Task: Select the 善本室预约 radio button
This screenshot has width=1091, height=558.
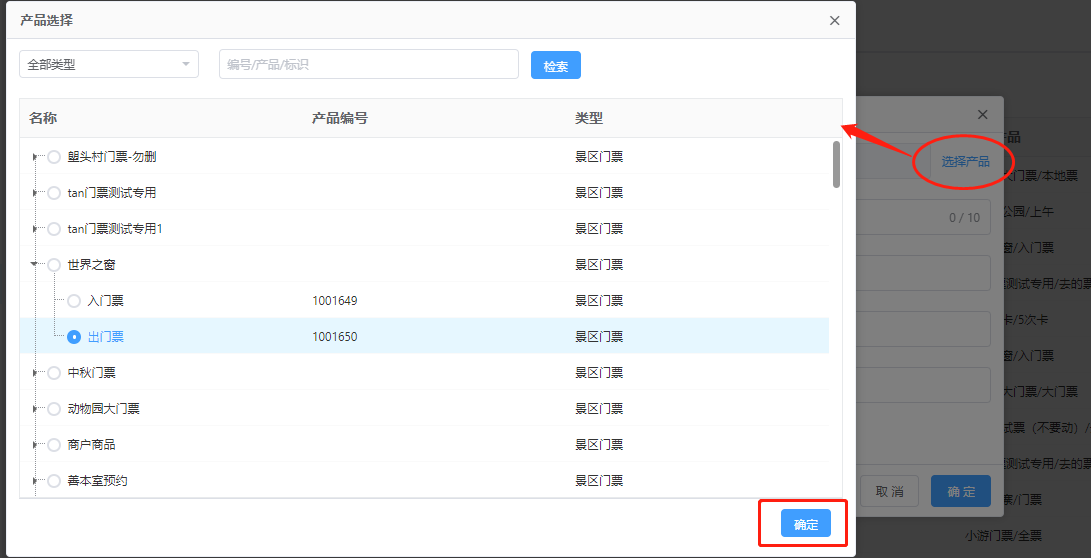Action: [54, 481]
